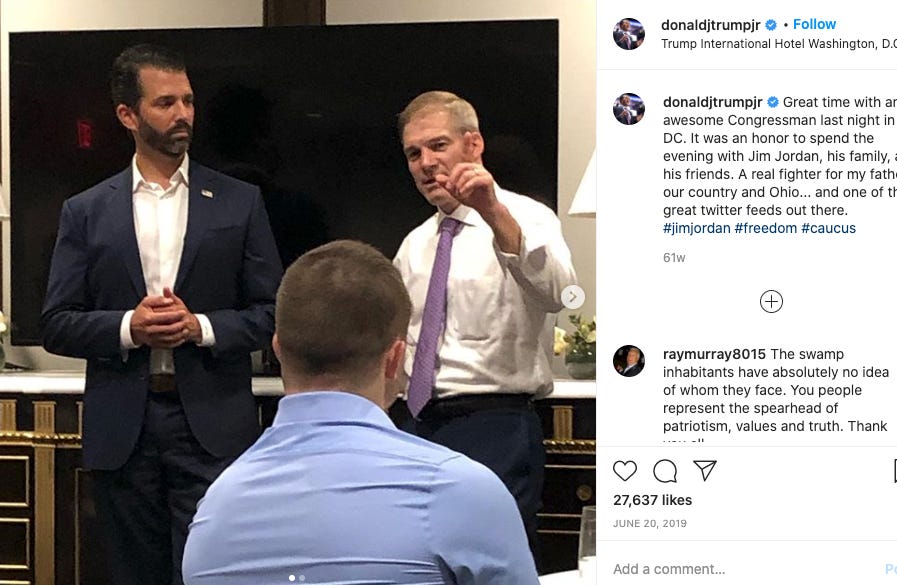
Task: Click the June 20, 2019 post date
Action: click(x=650, y=523)
